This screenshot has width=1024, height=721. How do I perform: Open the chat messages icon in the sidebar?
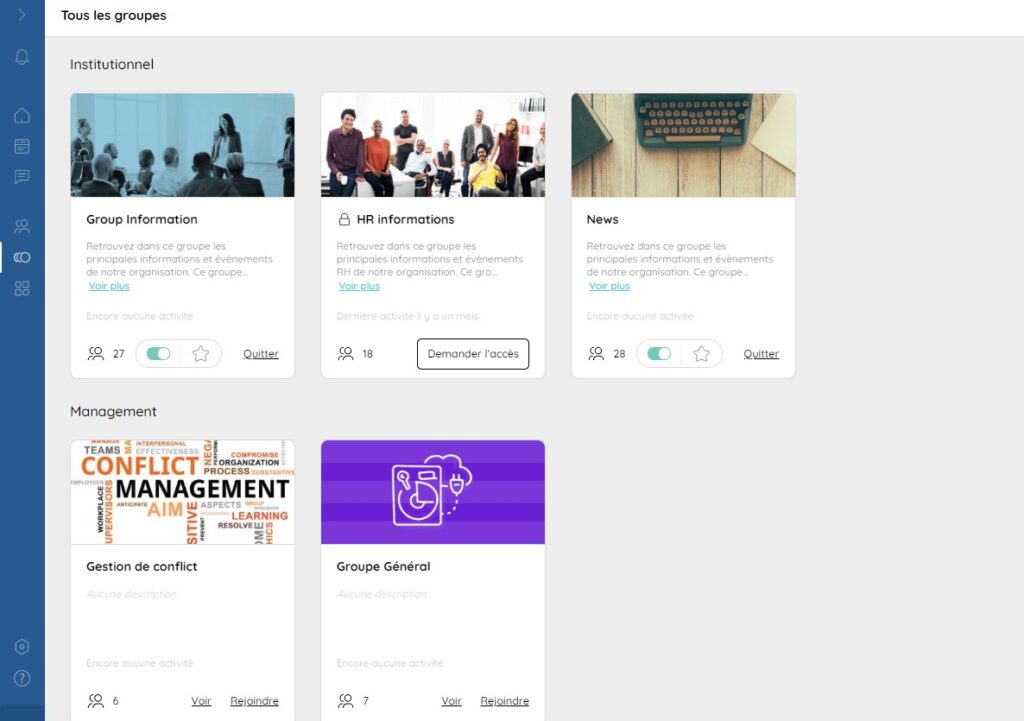point(22,177)
